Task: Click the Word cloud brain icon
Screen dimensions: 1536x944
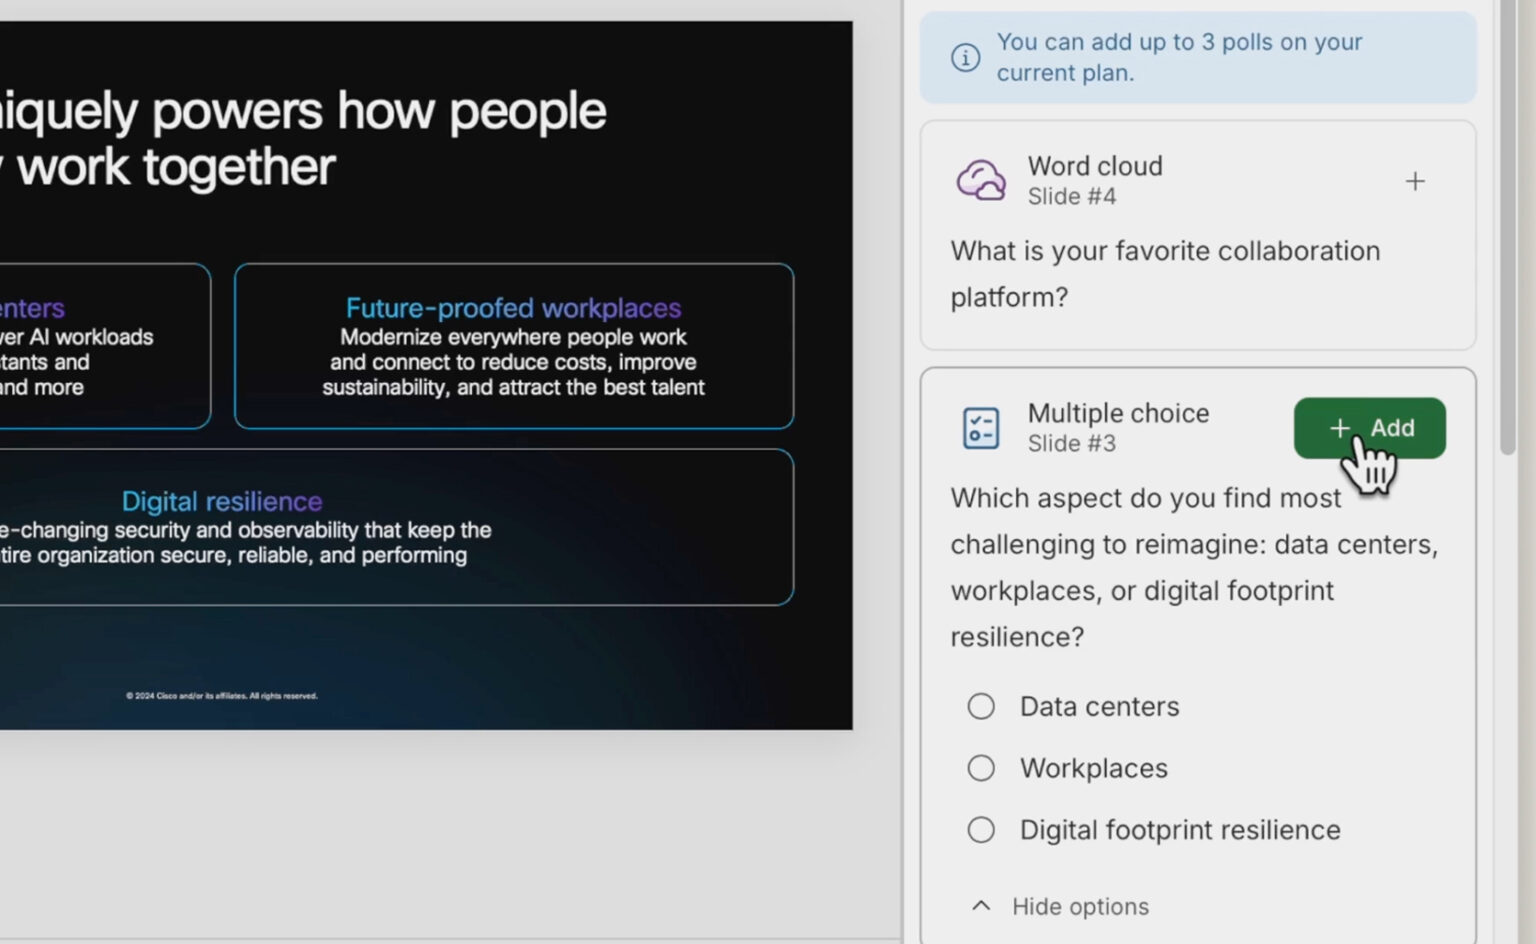Action: [x=980, y=180]
